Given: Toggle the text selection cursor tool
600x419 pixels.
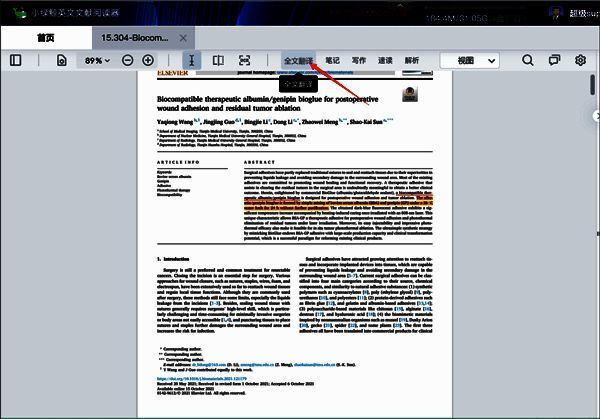Looking at the screenshot, I should point(191,61).
